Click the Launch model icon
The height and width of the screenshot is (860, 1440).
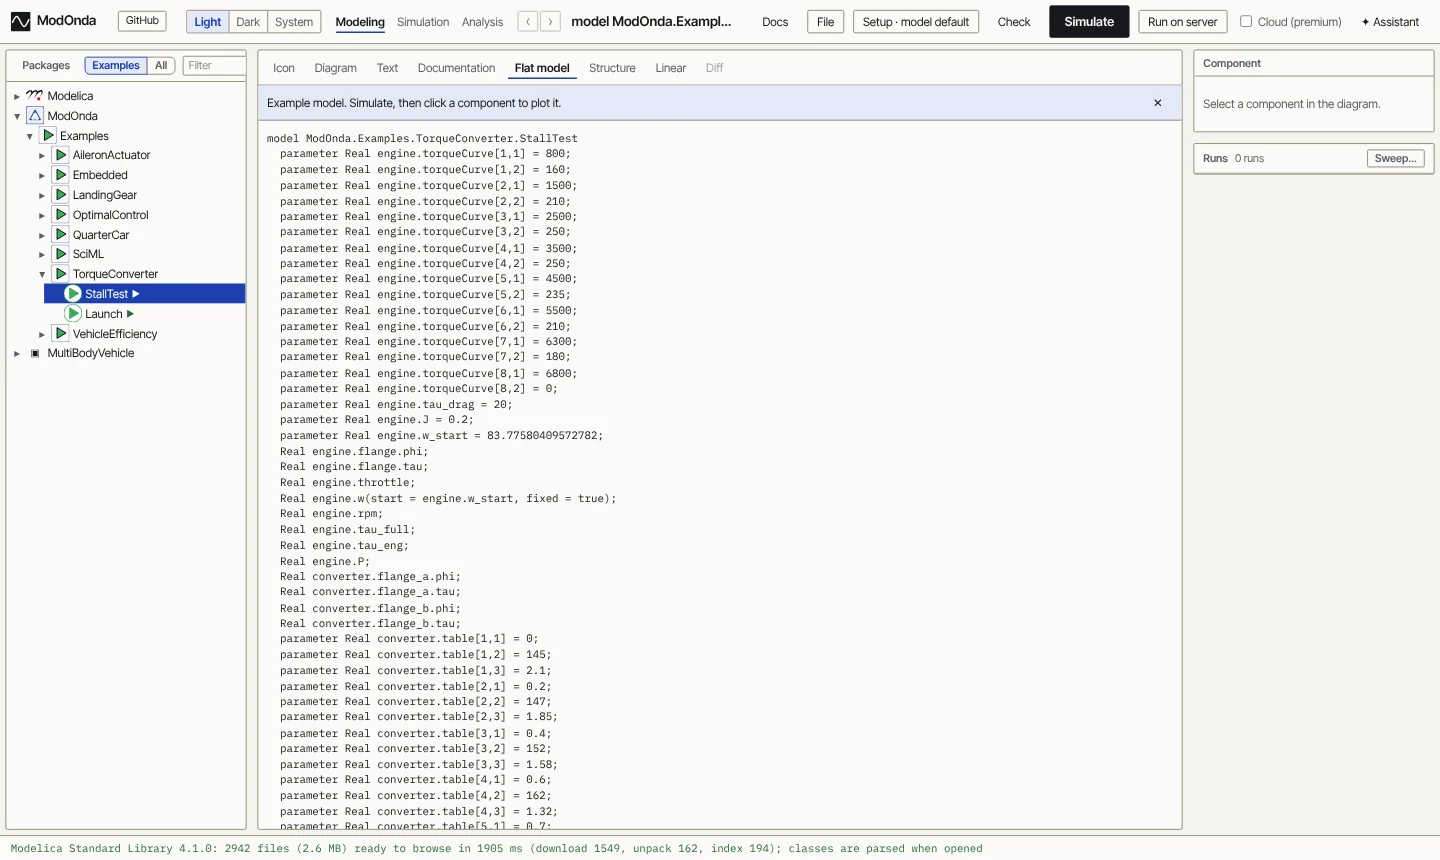click(73, 314)
